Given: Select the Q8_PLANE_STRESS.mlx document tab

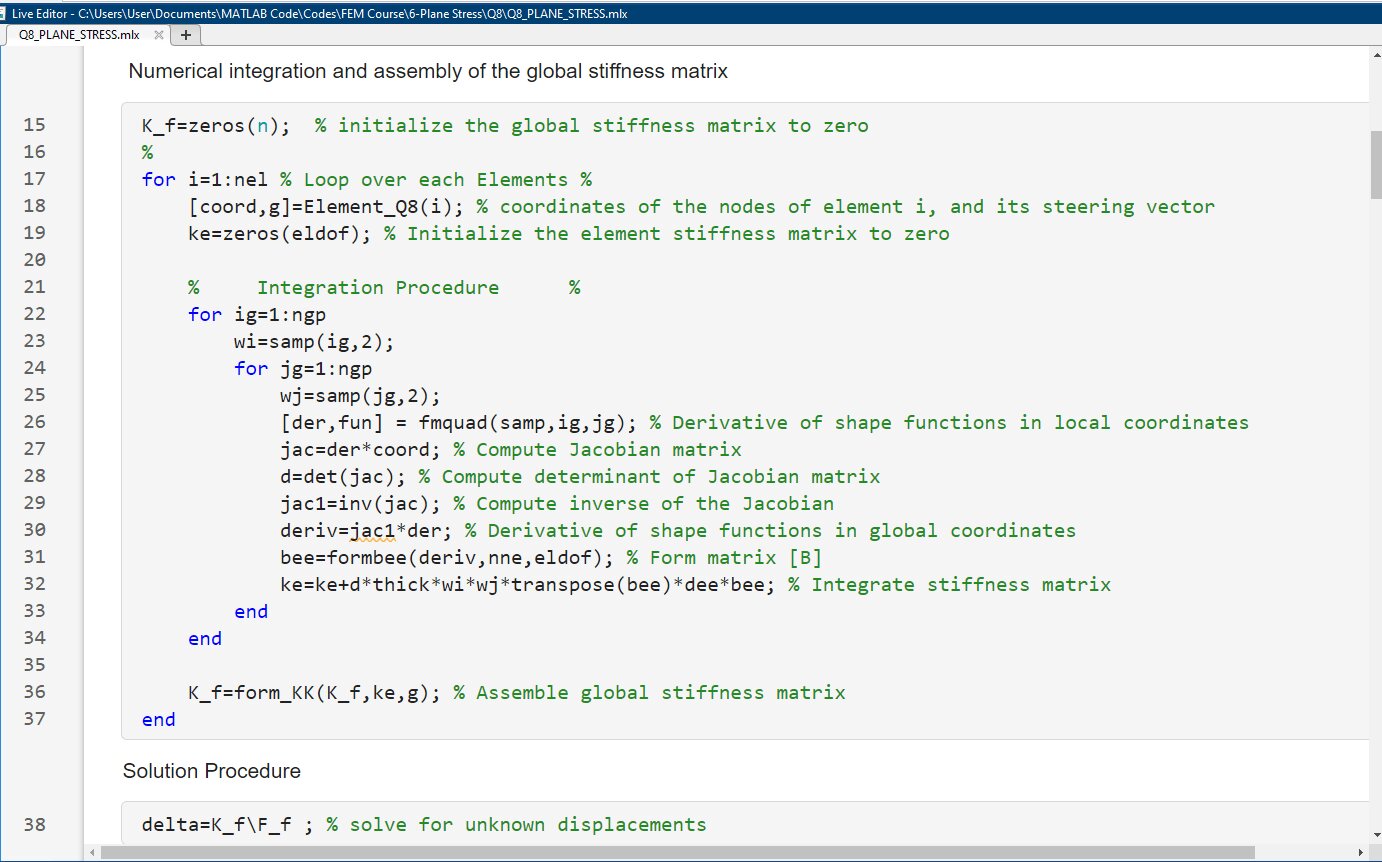Looking at the screenshot, I should coord(79,35).
